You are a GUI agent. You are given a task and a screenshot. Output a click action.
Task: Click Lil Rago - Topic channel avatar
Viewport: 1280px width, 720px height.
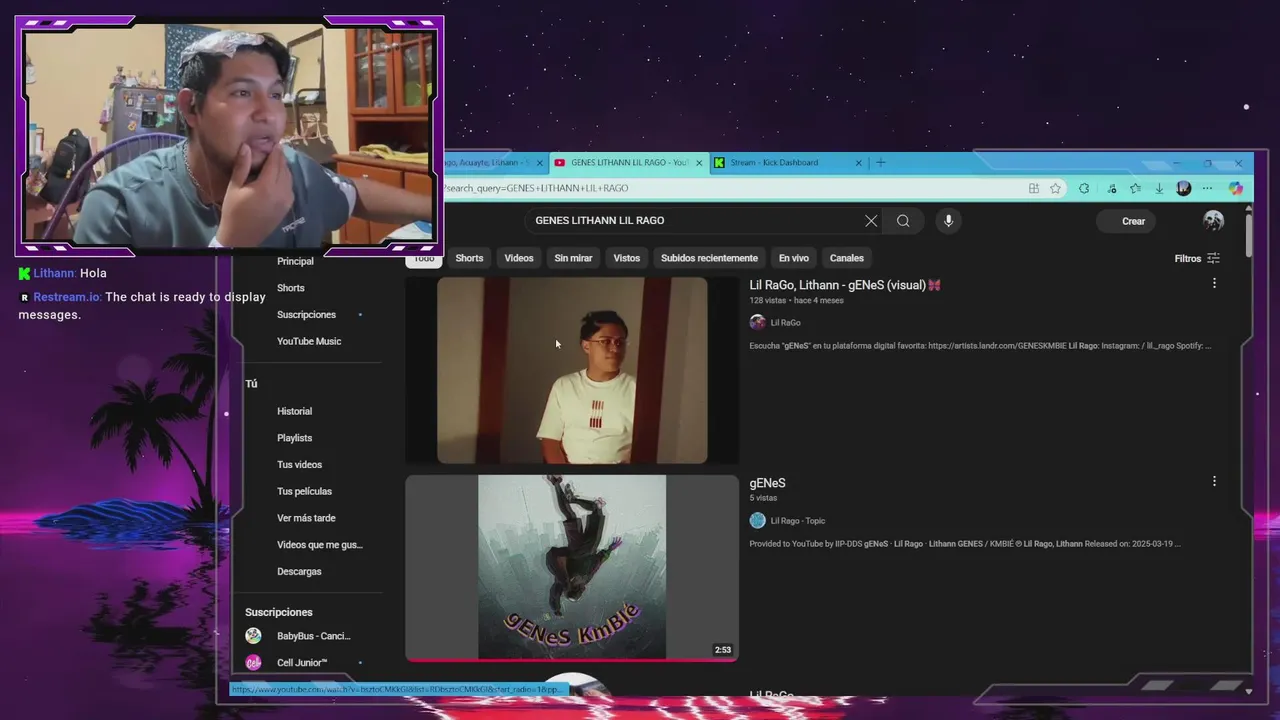click(x=758, y=520)
